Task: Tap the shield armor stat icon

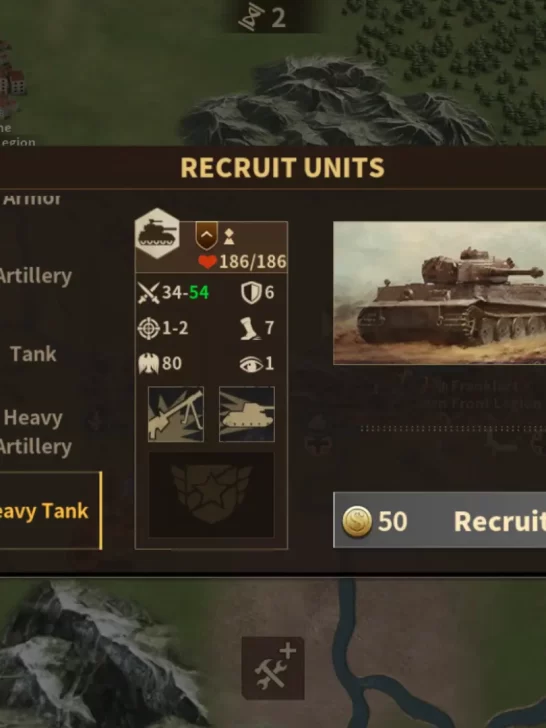Action: pos(251,292)
